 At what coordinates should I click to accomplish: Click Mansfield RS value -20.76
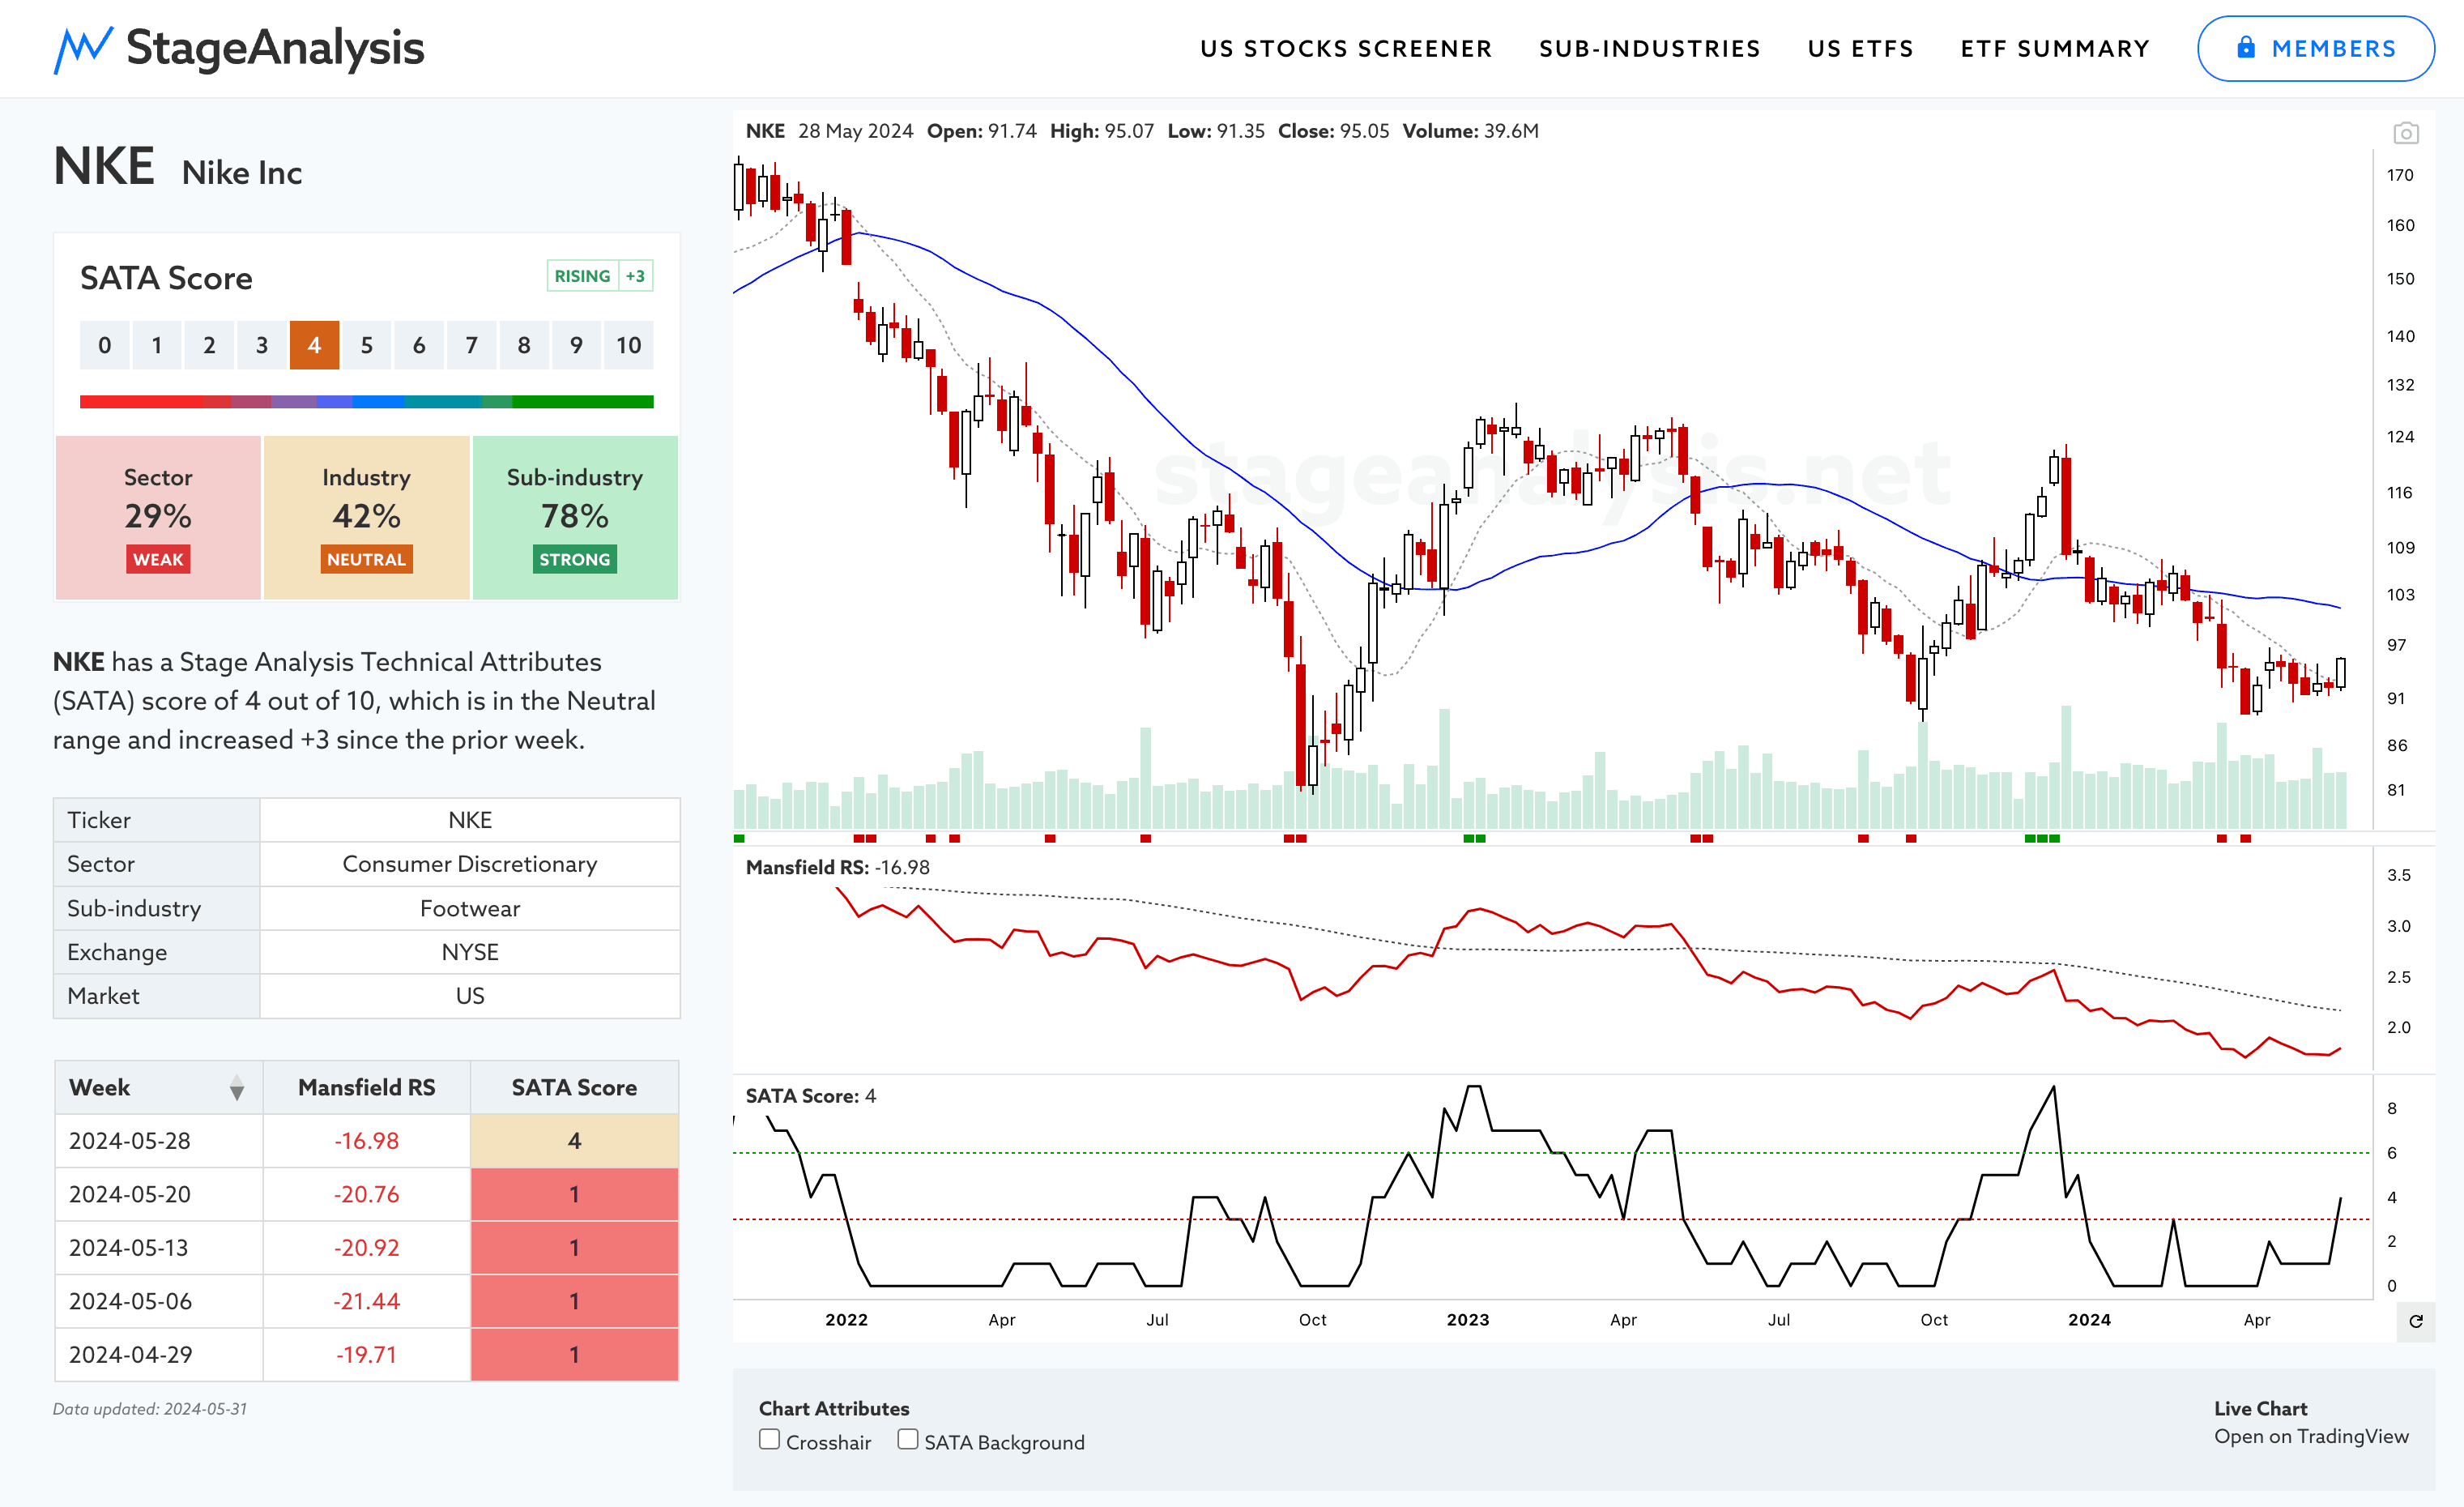(x=367, y=1194)
